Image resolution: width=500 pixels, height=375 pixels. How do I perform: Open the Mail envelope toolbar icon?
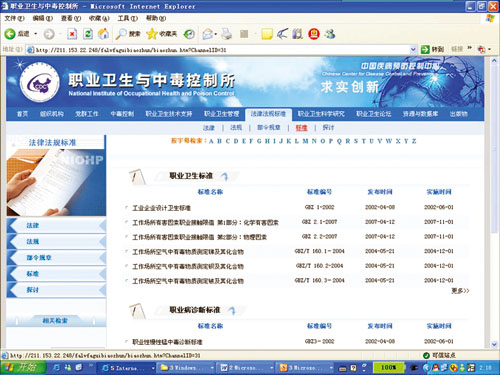point(208,34)
